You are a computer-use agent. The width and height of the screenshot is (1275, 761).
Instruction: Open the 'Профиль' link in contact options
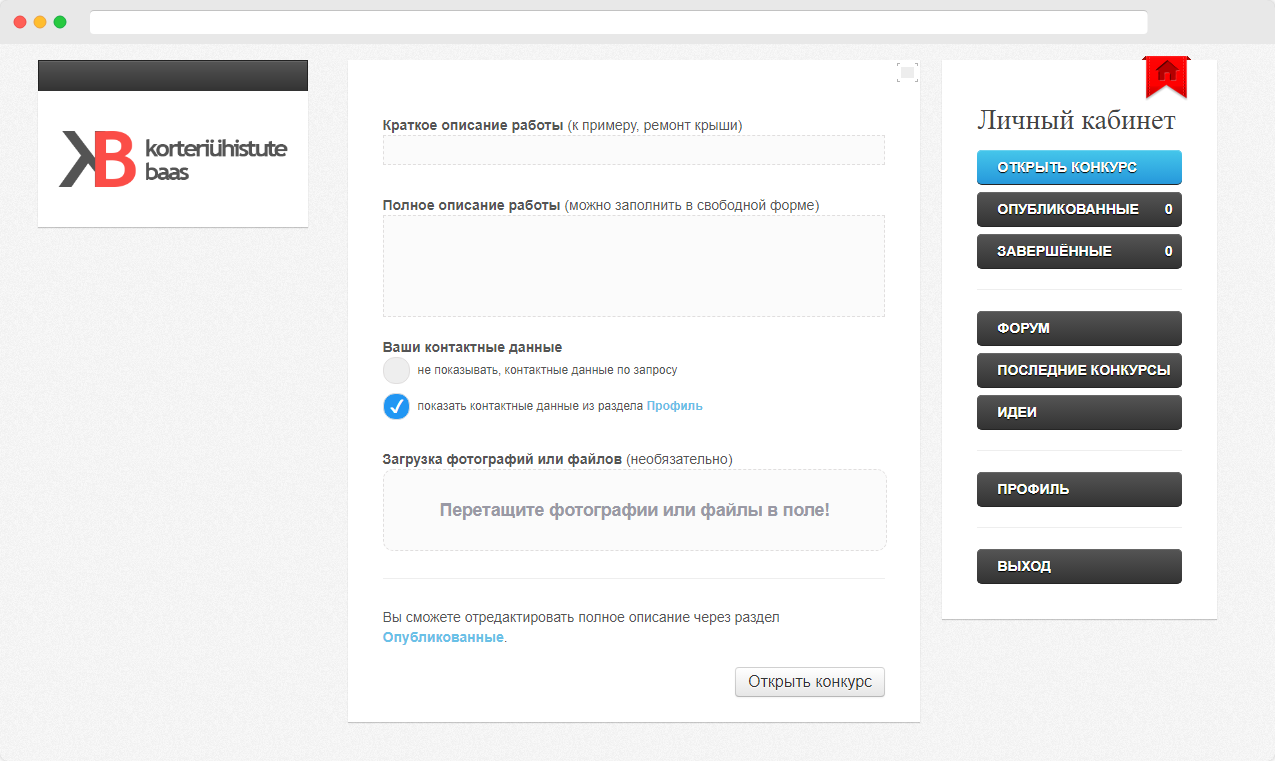674,406
